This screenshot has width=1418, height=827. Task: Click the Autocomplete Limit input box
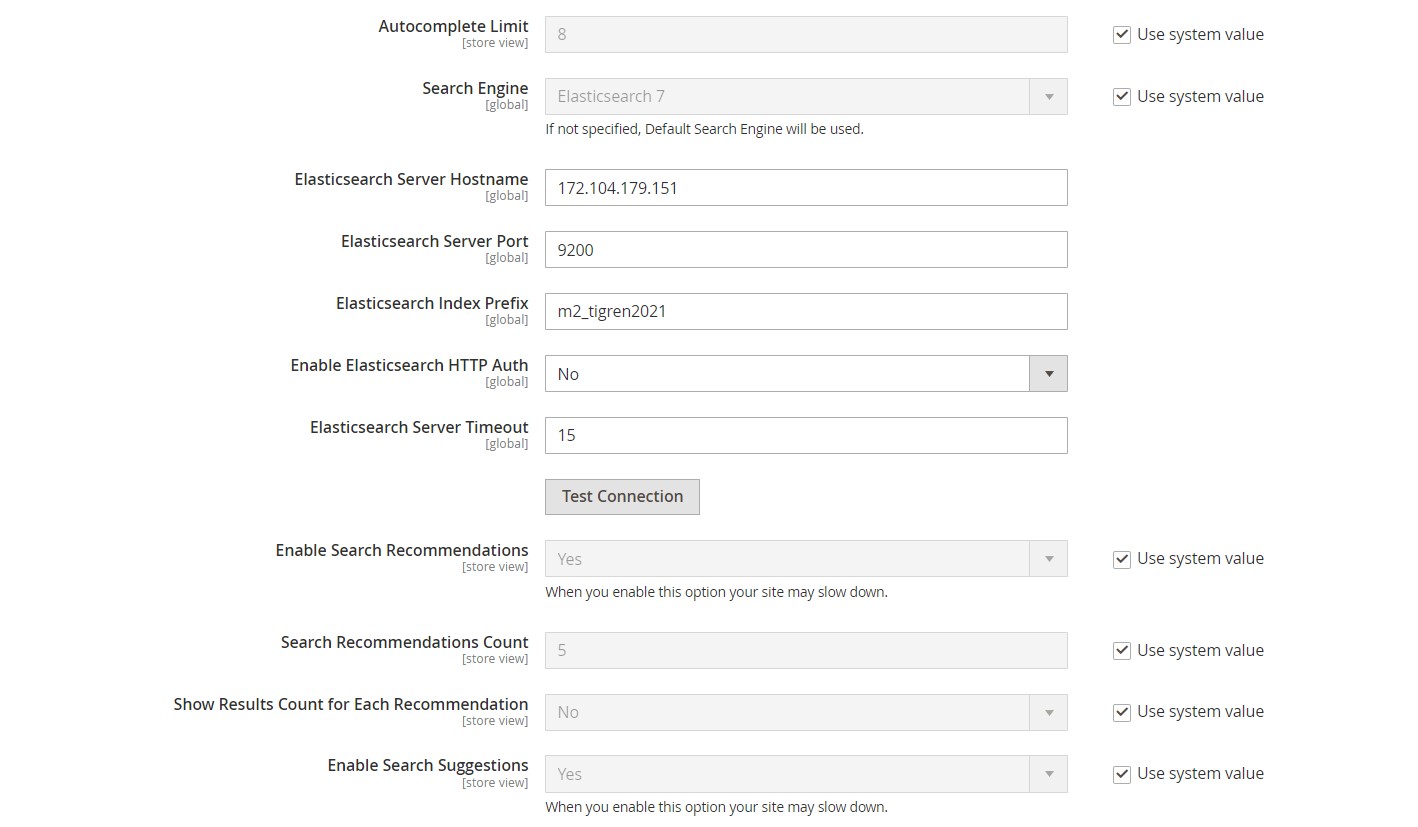(x=805, y=35)
